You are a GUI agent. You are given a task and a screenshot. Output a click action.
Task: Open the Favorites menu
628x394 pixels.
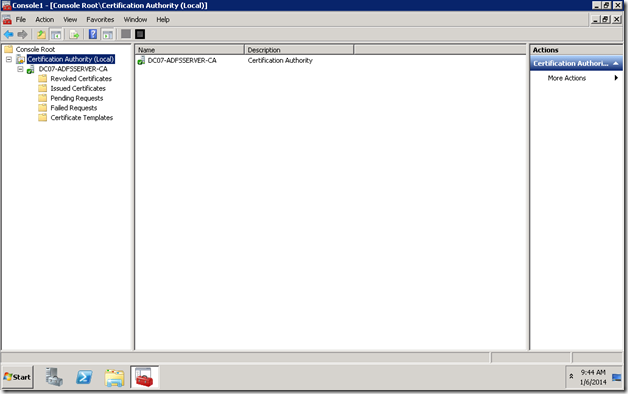click(100, 20)
